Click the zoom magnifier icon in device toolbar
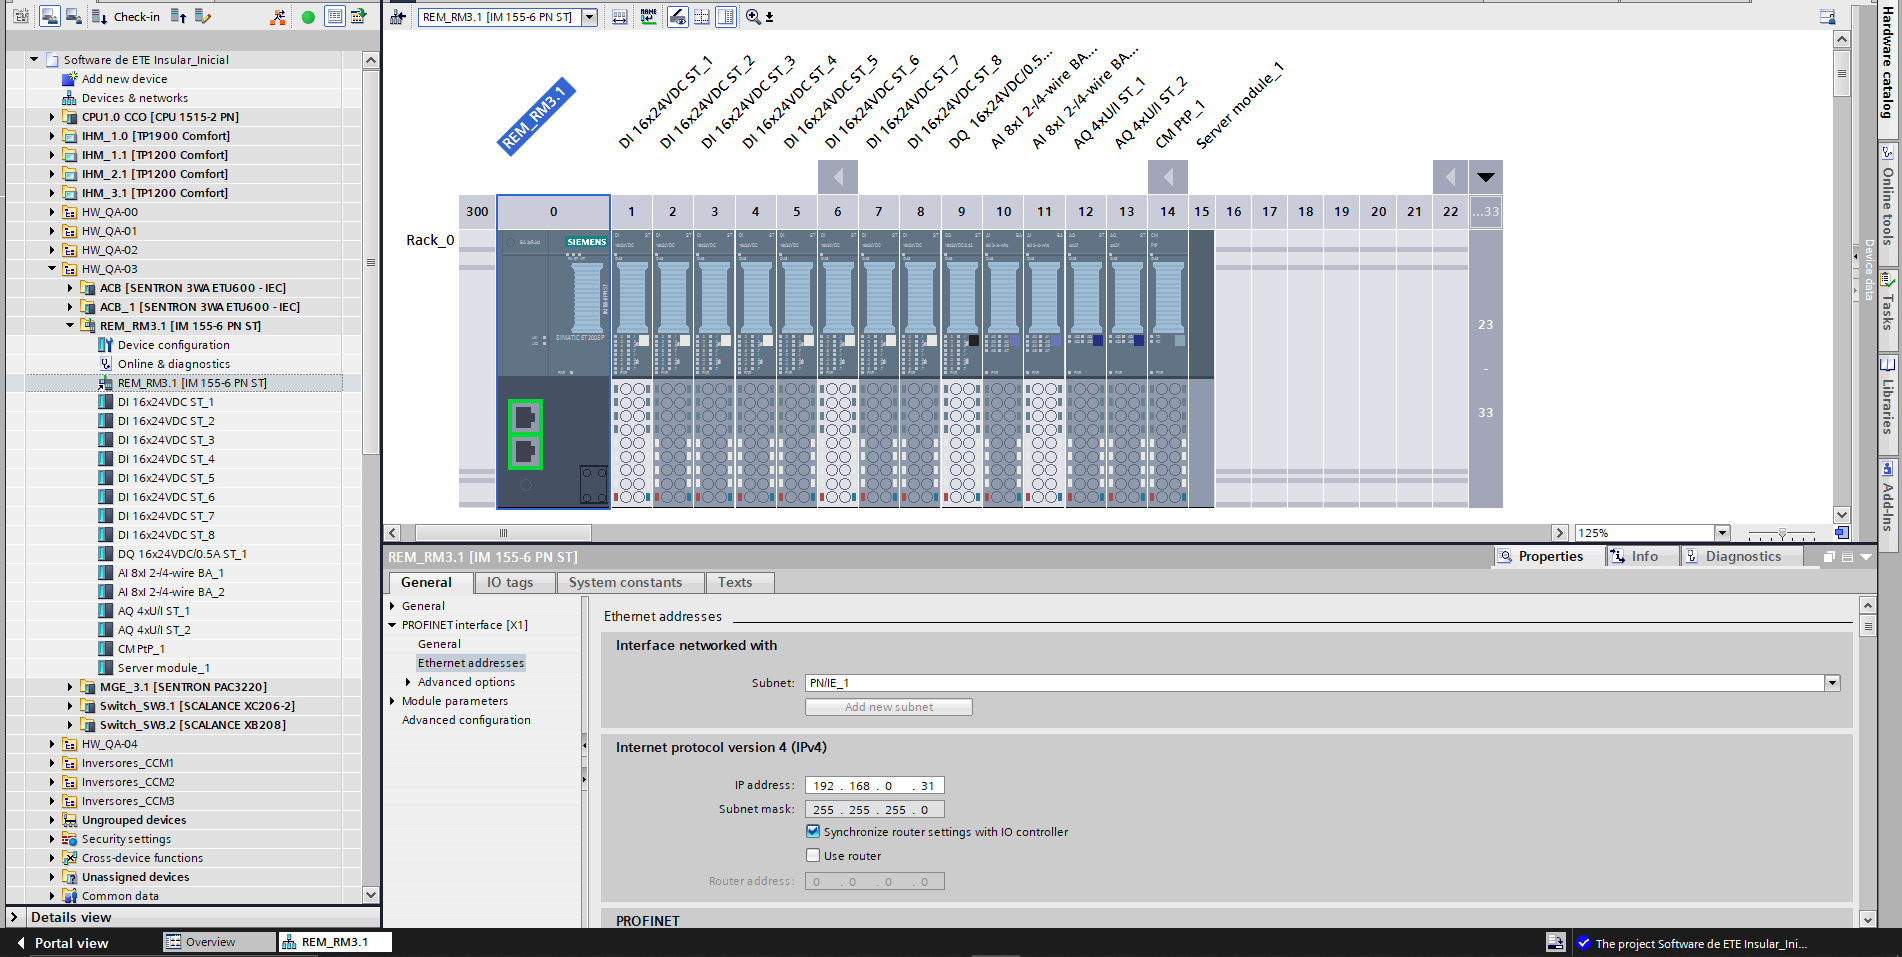1902x957 pixels. pyautogui.click(x=753, y=17)
